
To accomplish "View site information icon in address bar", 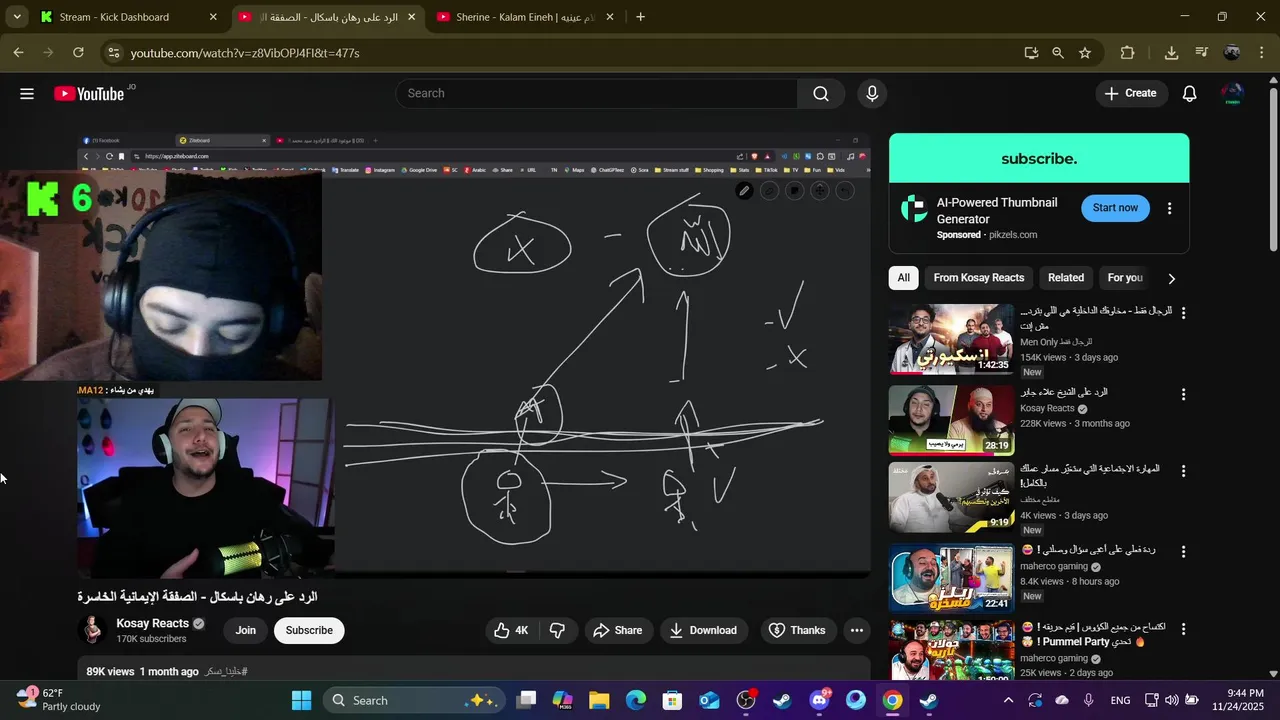I will coord(112,52).
